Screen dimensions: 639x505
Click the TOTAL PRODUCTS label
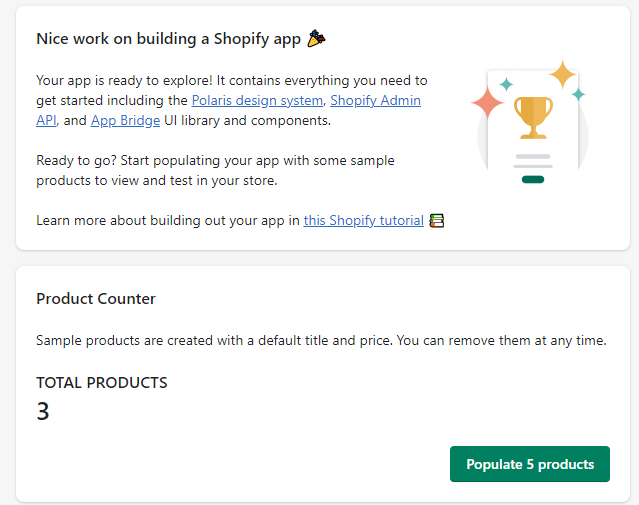coord(102,383)
